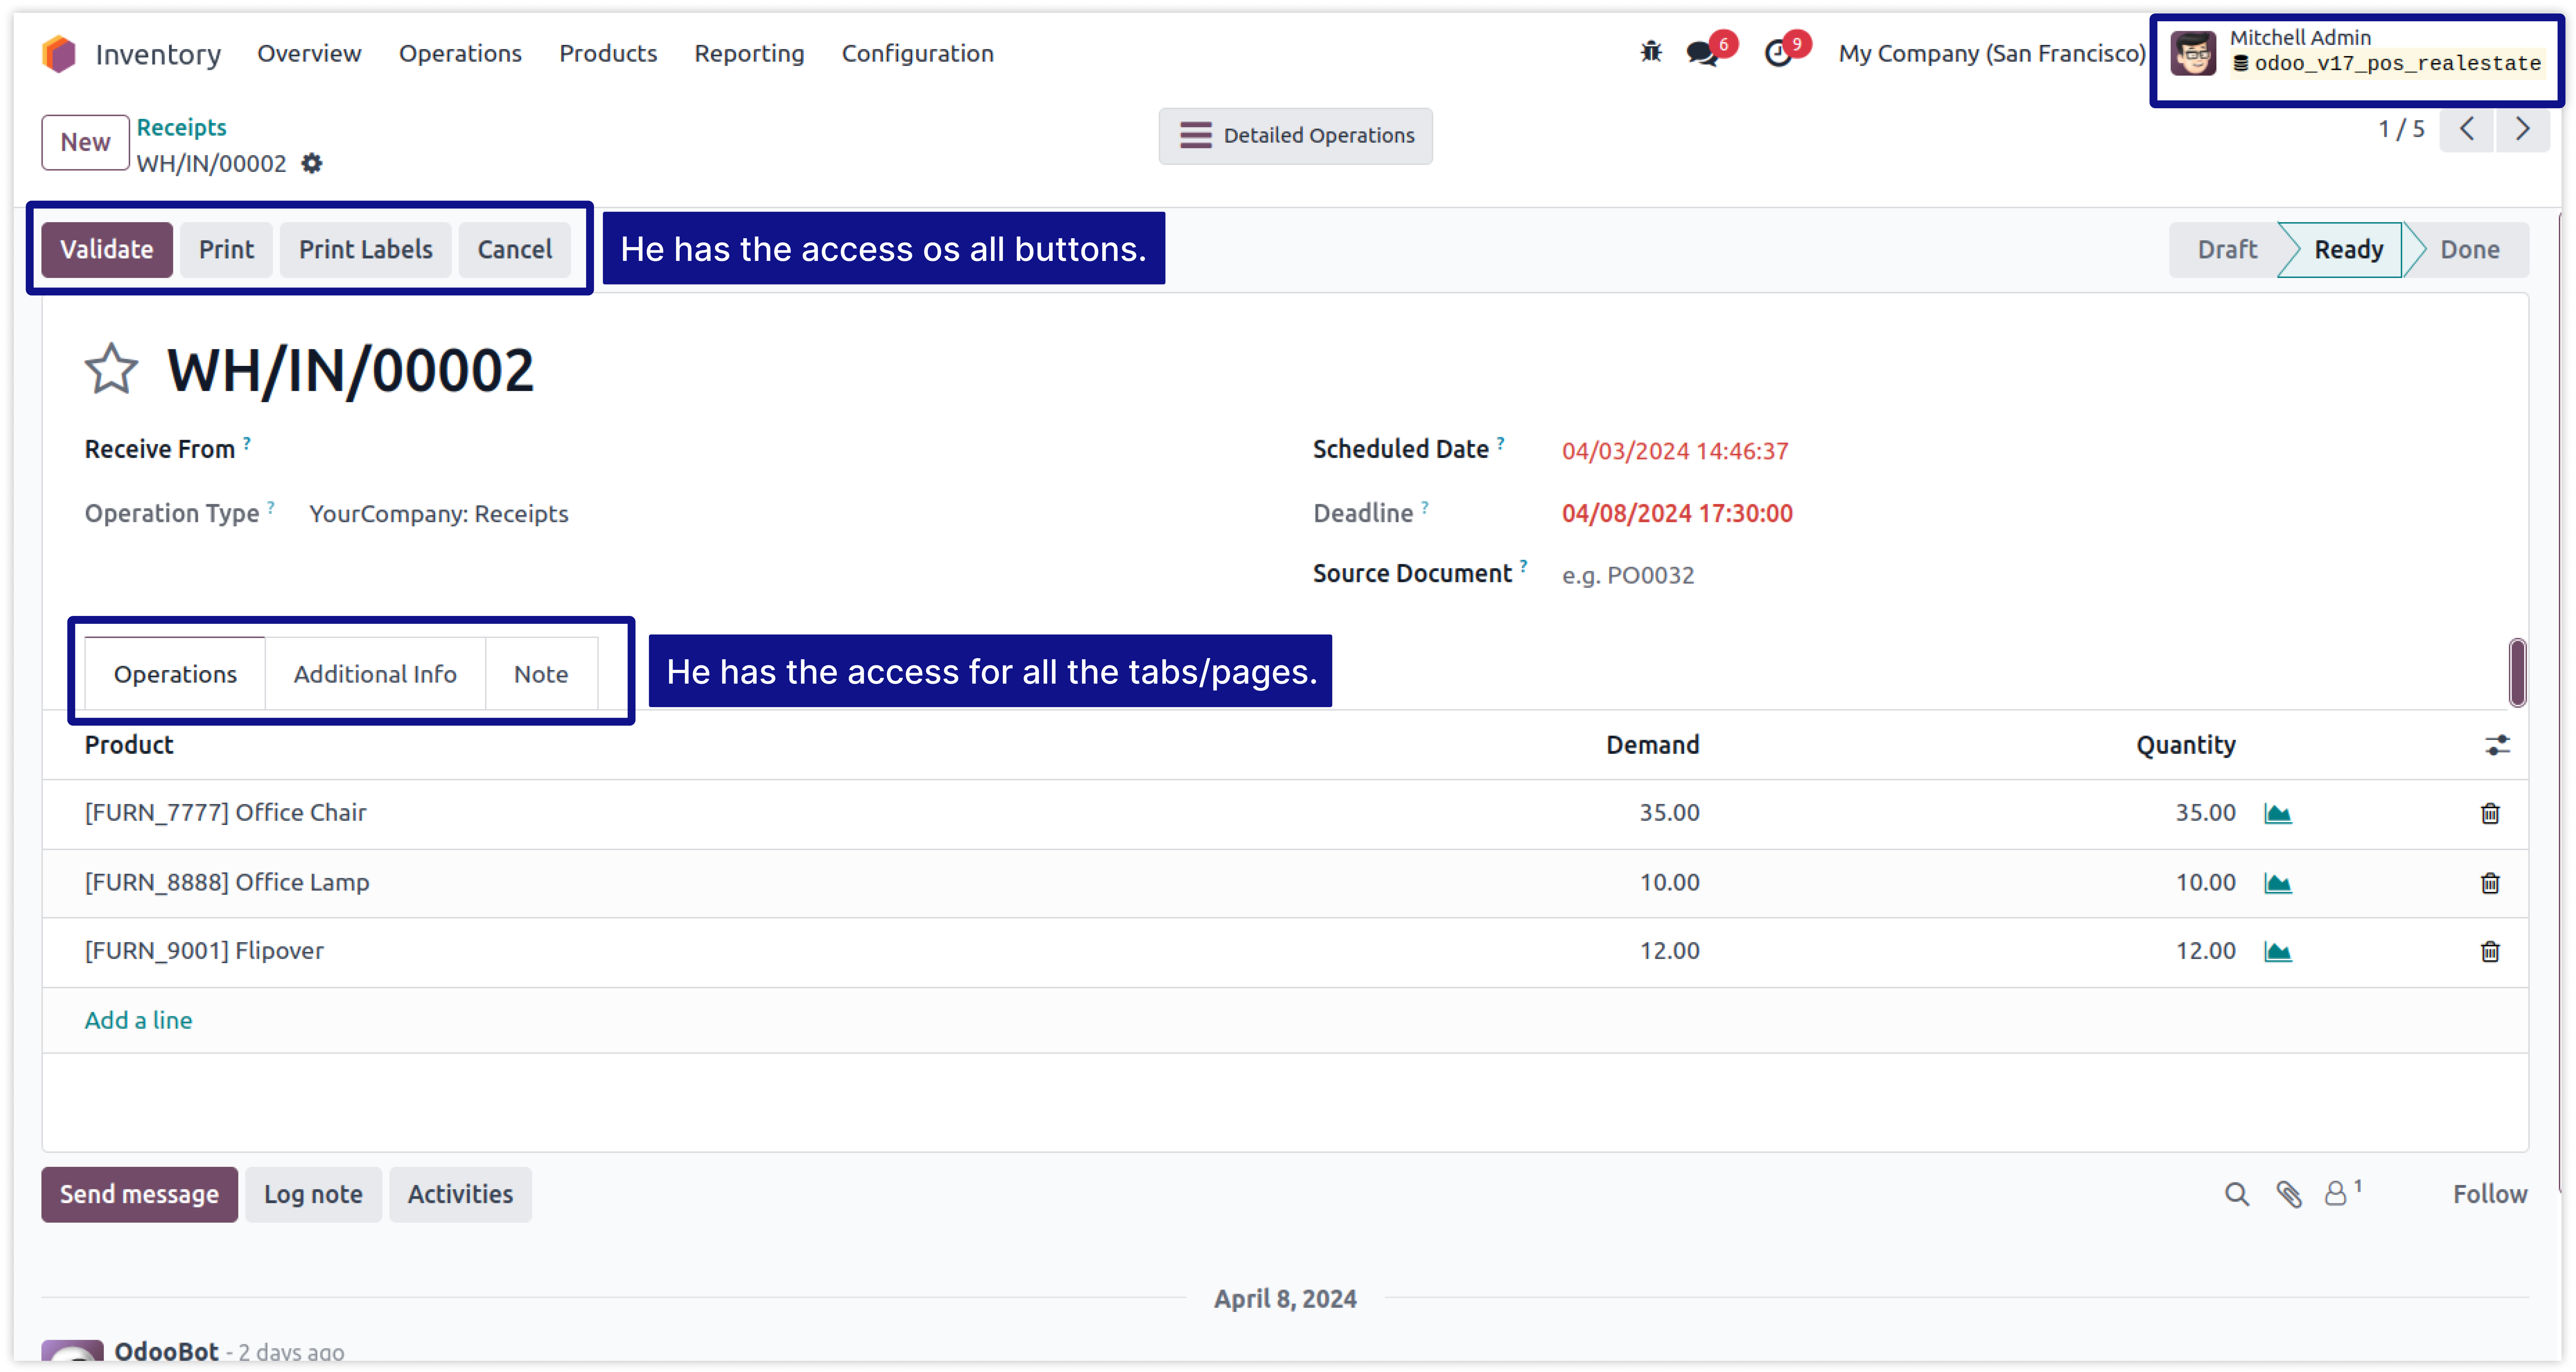
Task: Sort by Quantity column header
Action: click(x=2186, y=745)
